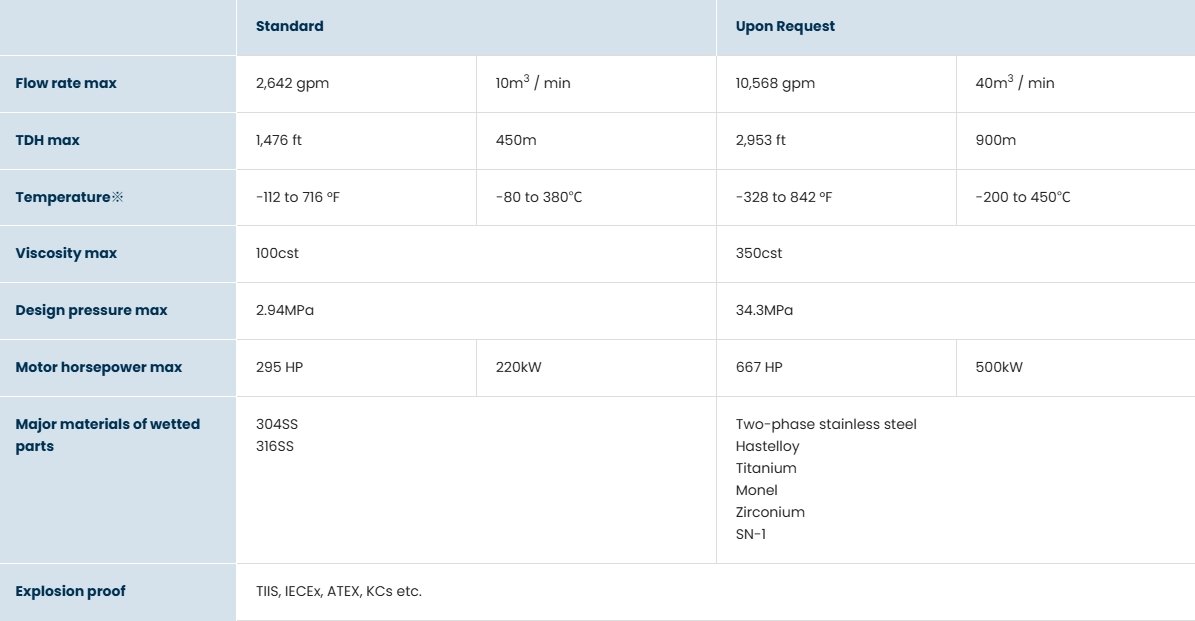1195x621 pixels.
Task: Click the 500kW motor power cell
Action: pyautogui.click(x=999, y=367)
